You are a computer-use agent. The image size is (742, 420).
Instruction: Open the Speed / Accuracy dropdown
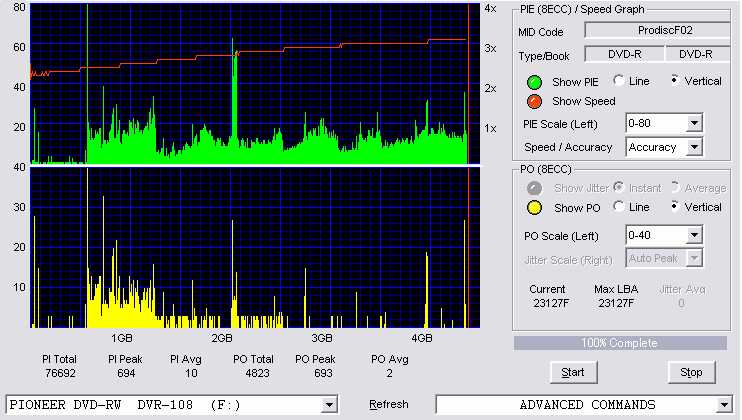point(694,147)
